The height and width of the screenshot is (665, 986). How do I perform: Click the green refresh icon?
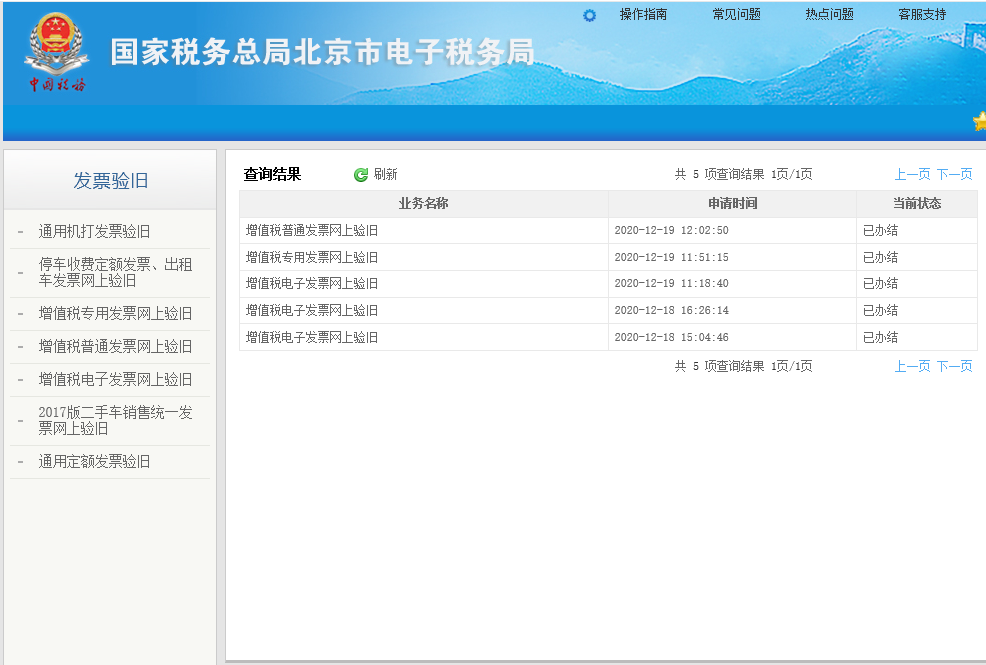[361, 175]
